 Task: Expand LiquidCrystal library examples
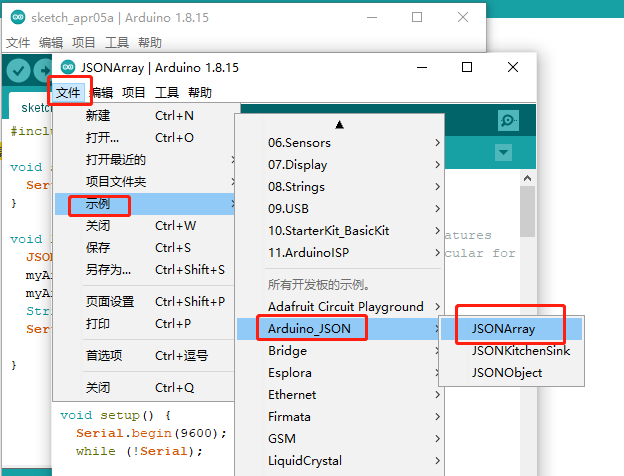(x=340, y=460)
